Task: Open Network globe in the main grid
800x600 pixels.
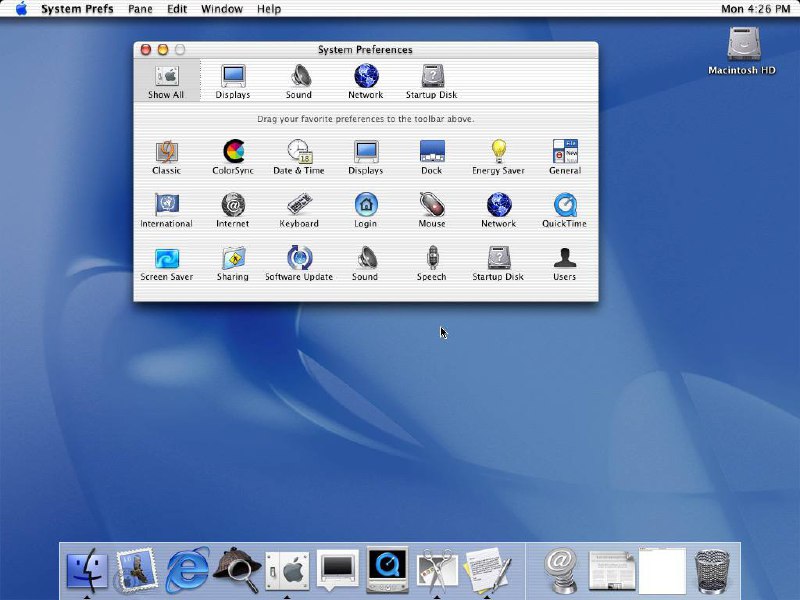Action: click(x=498, y=210)
